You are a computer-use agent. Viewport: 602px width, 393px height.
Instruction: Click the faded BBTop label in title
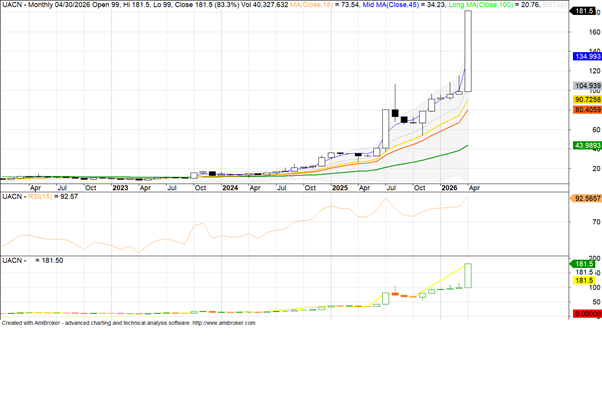pos(554,5)
